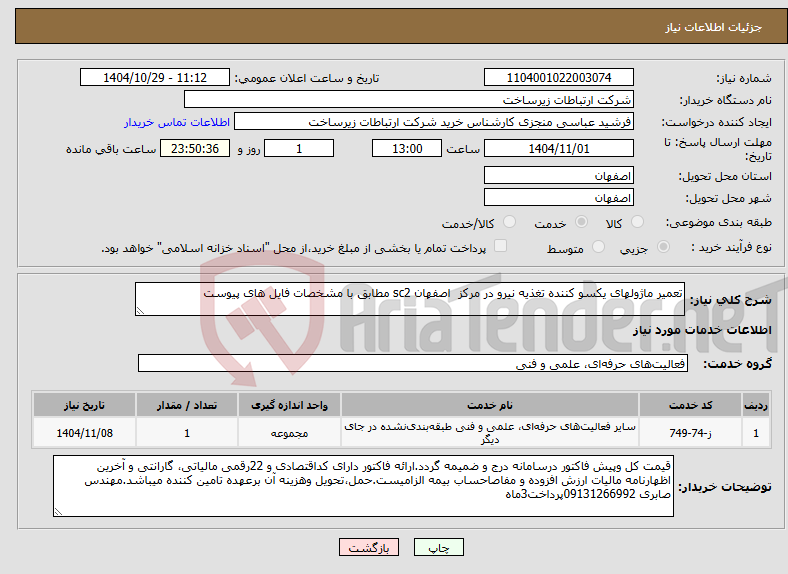The image size is (788, 574).
Task: Click the نام دستگاه خریدار label
Action: coord(726,100)
